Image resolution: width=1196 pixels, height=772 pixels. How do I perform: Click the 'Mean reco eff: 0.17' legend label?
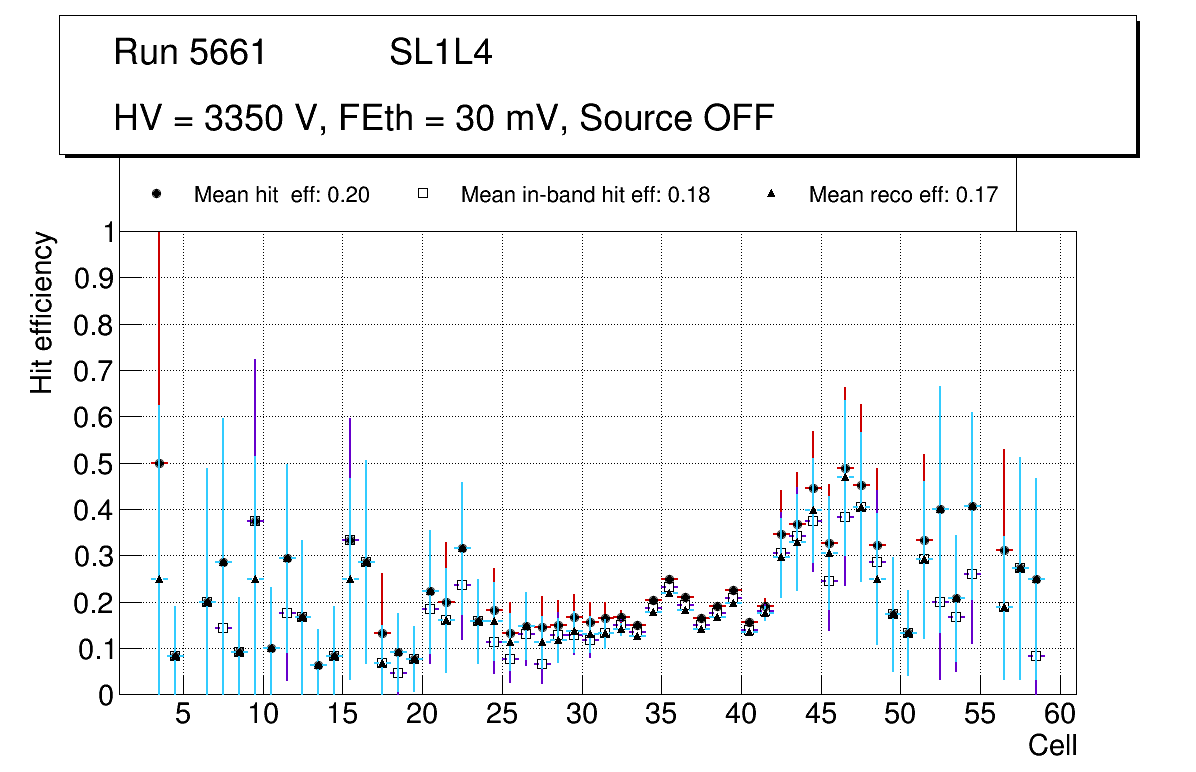pos(903,195)
